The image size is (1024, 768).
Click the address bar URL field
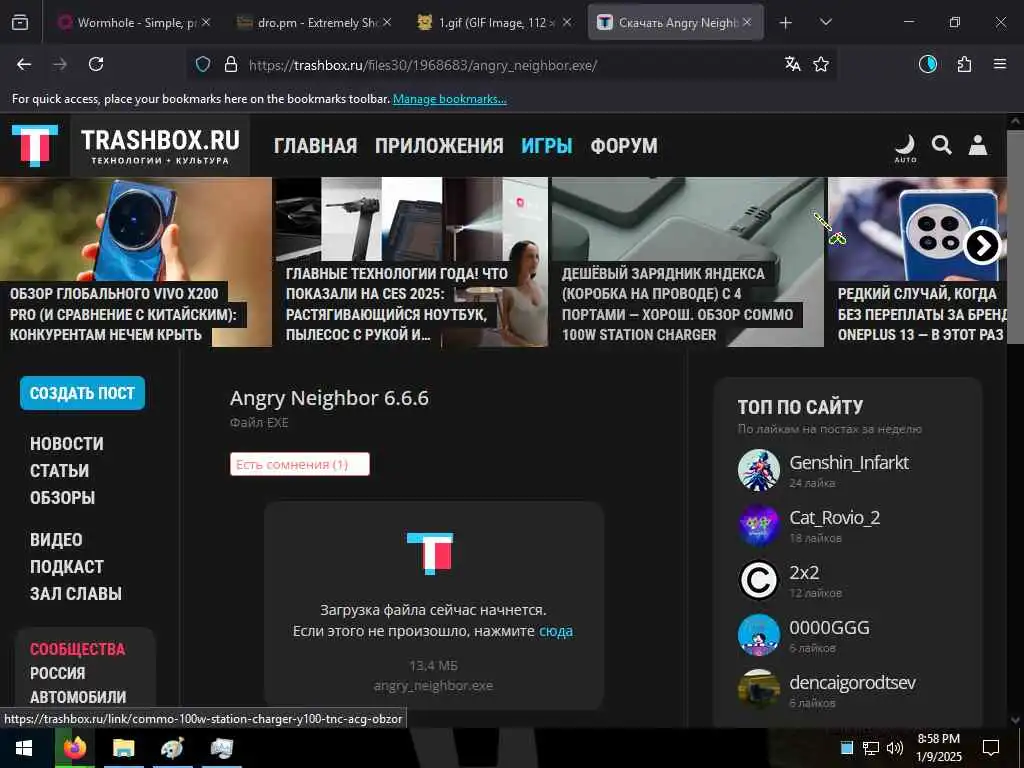(509, 65)
